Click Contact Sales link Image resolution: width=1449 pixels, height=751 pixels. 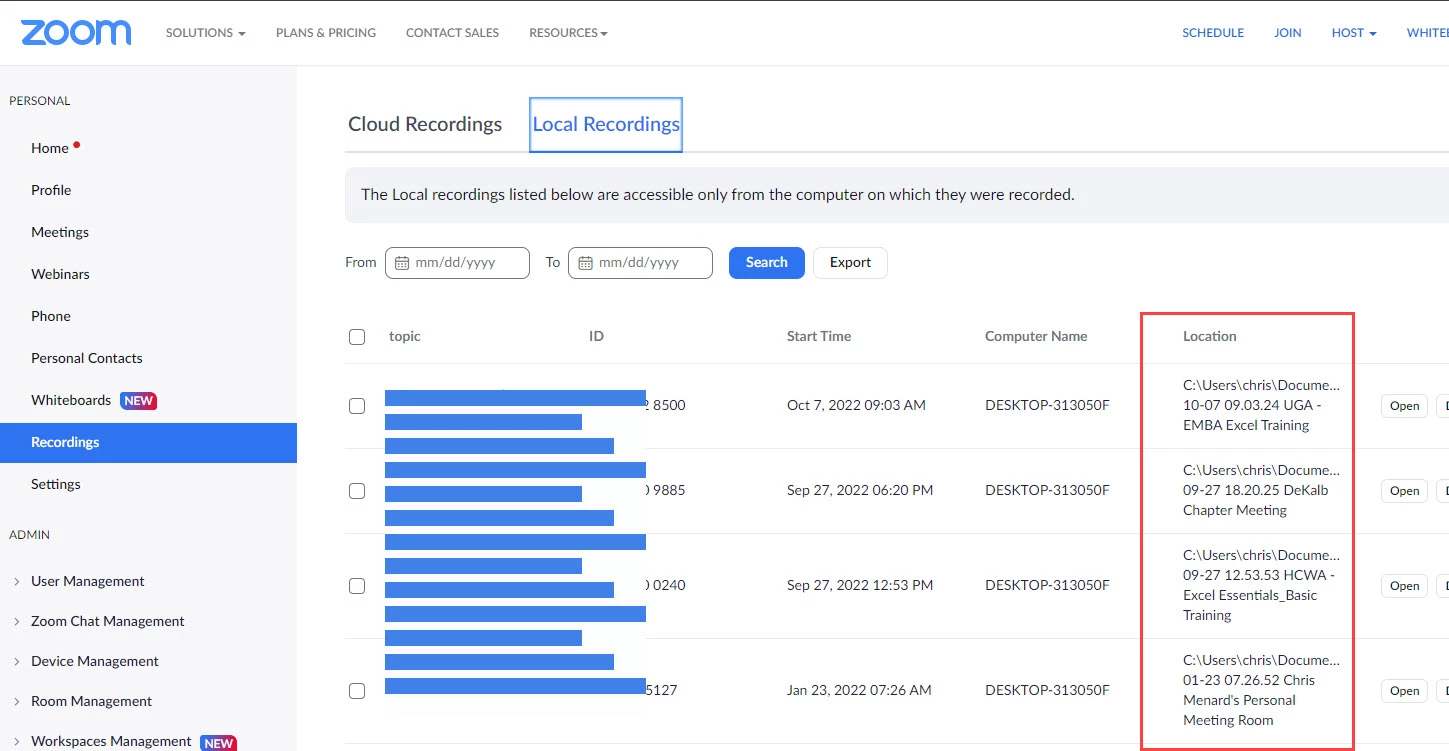(452, 33)
